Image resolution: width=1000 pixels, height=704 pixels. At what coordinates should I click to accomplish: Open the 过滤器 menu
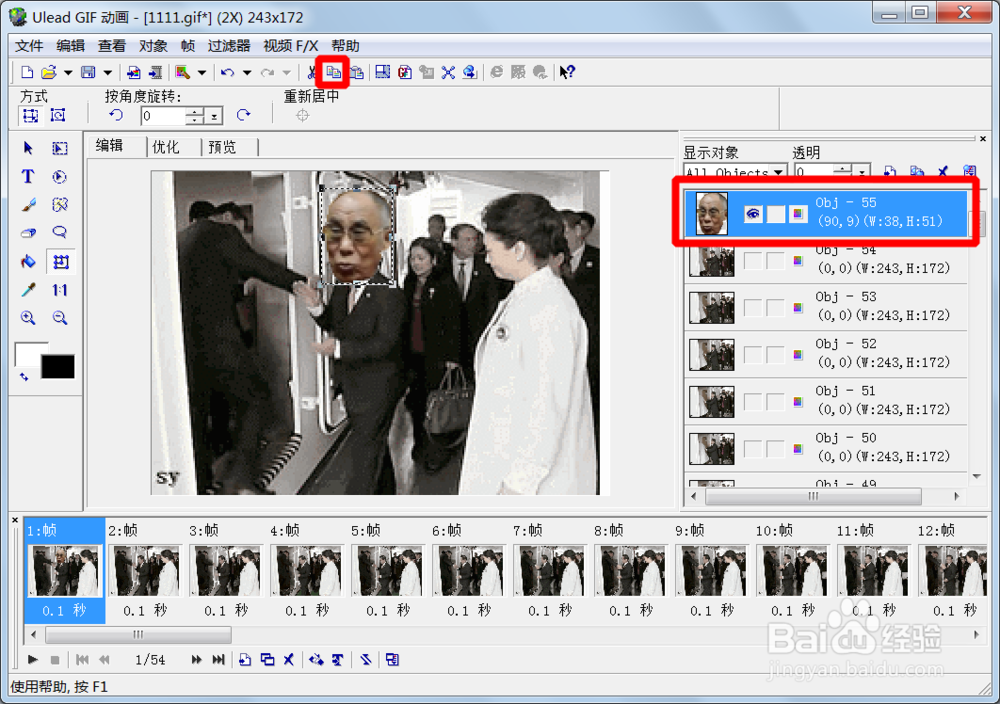229,46
